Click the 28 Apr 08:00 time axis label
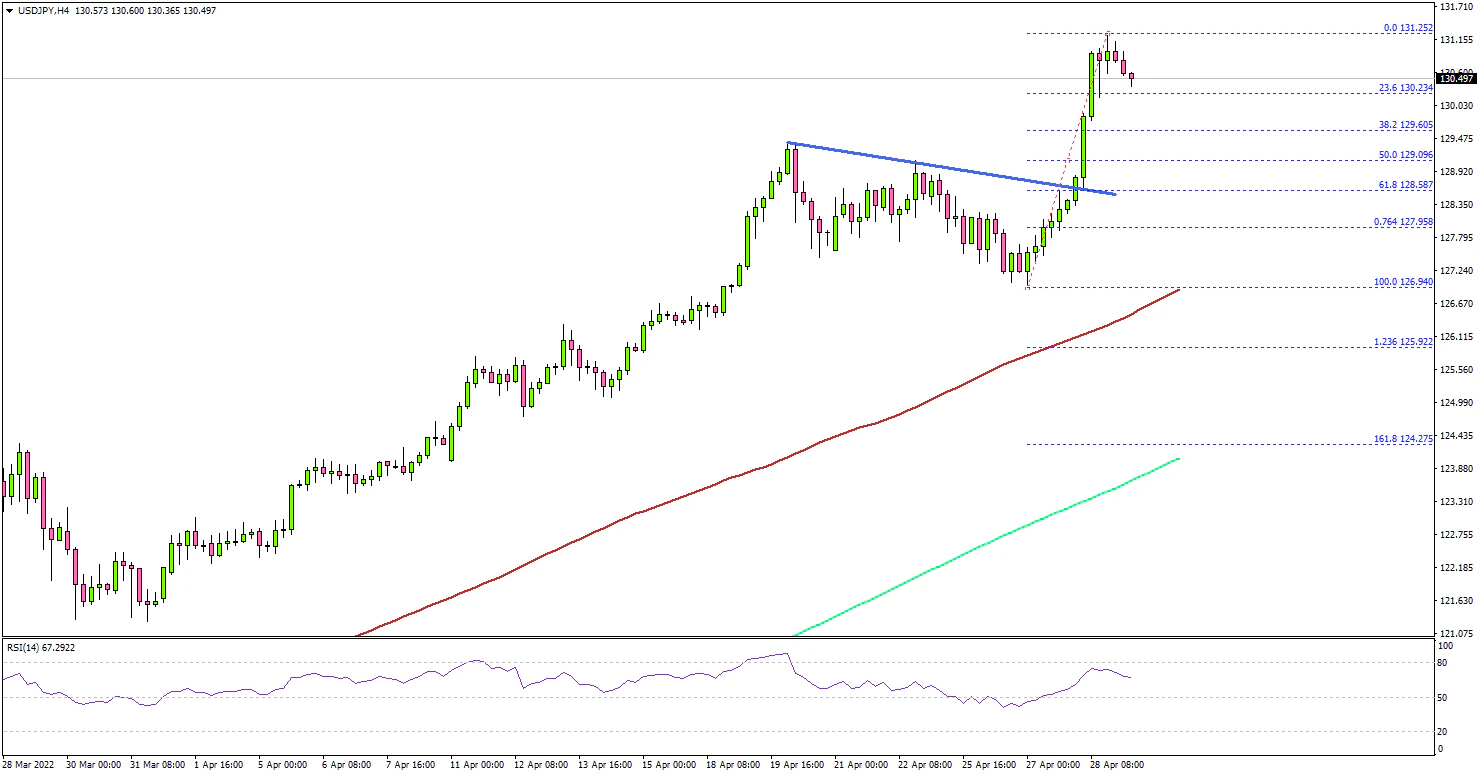This screenshot has height=776, width=1480. click(x=1116, y=764)
